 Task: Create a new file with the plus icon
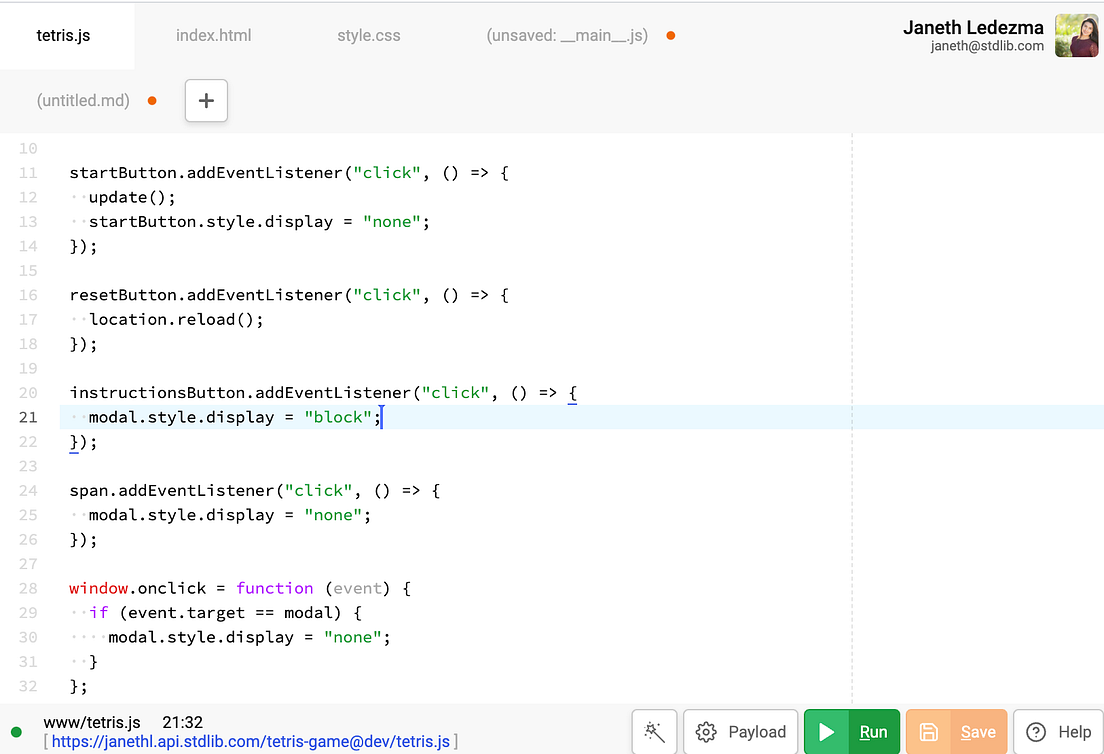click(206, 100)
